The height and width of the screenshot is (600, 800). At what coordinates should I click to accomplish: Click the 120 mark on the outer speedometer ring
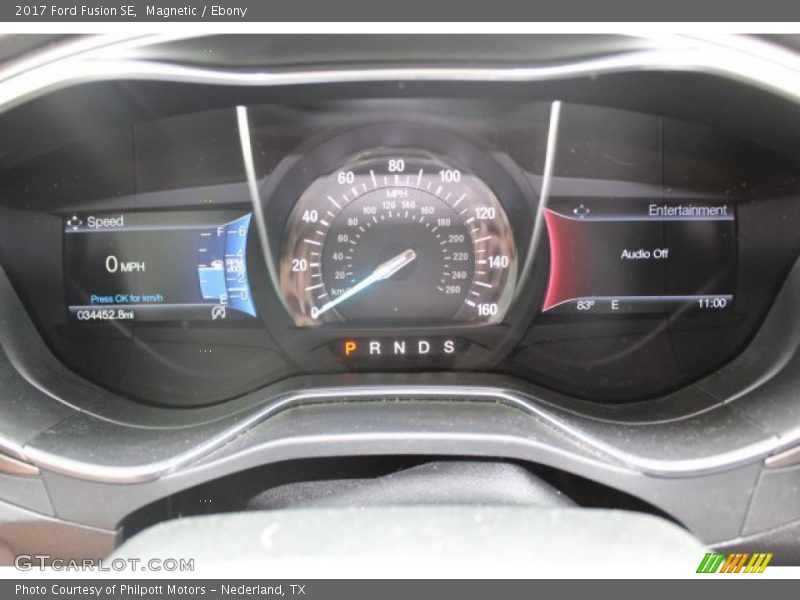485,213
